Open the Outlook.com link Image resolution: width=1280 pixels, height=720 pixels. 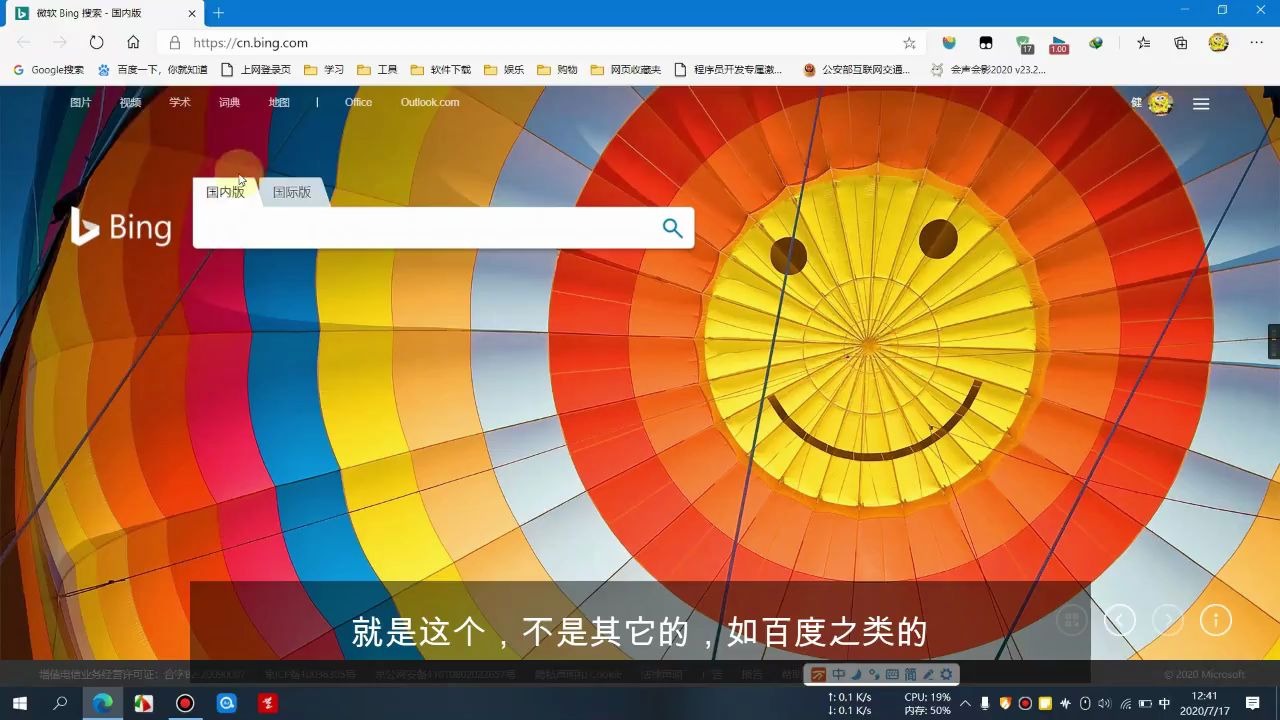tap(430, 101)
